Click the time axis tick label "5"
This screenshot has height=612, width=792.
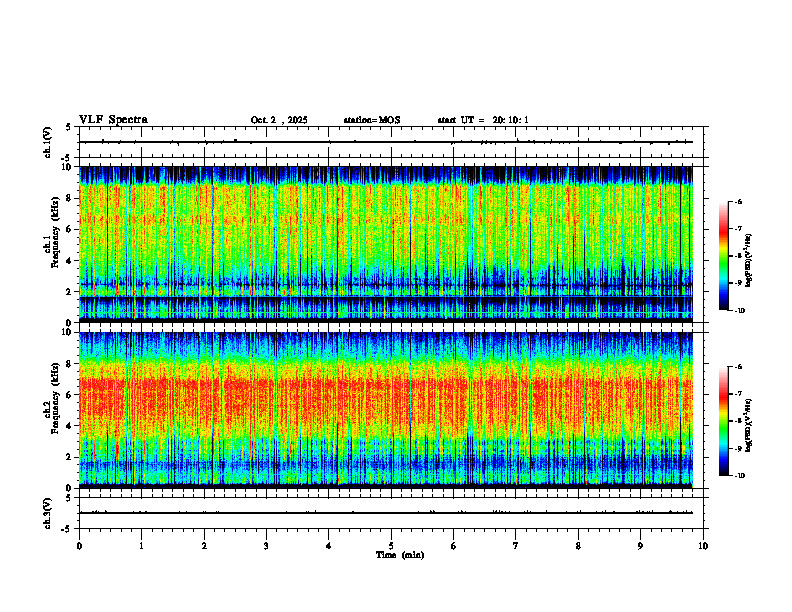tap(391, 546)
